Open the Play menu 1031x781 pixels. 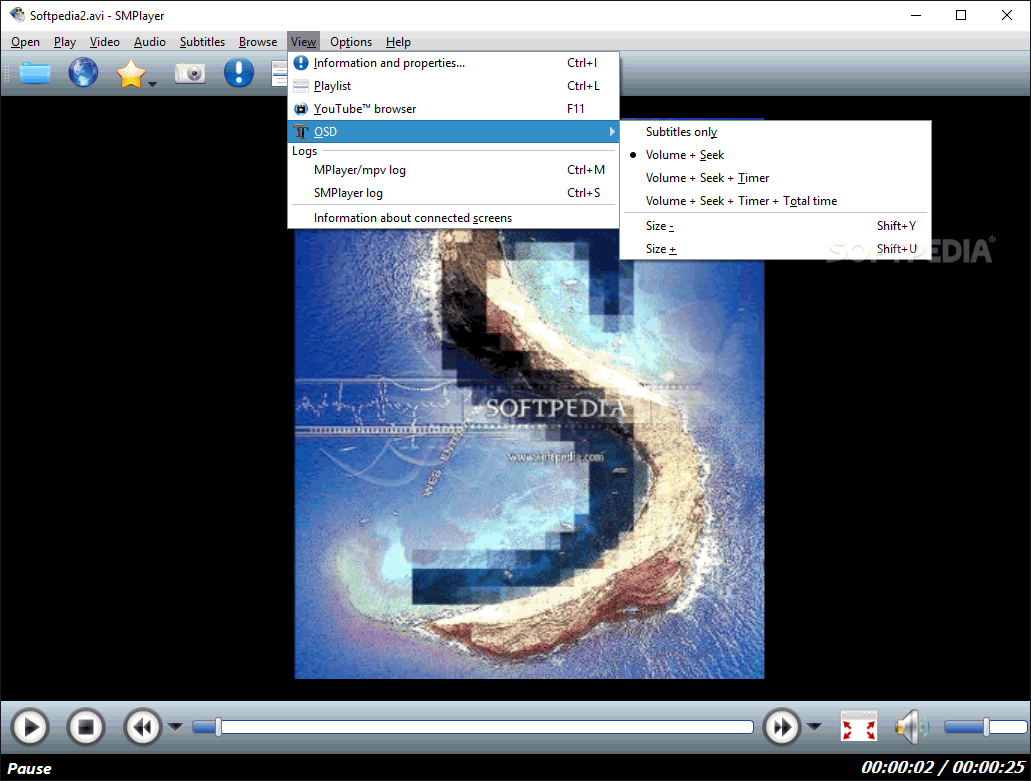(x=64, y=42)
